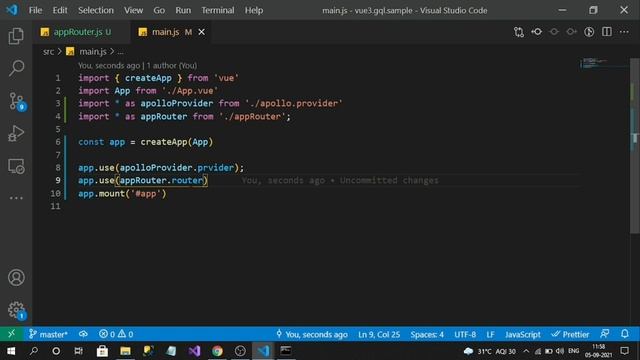Toggle file blame annotations icon
Viewport: 640px width, 360px height.
[x=589, y=32]
